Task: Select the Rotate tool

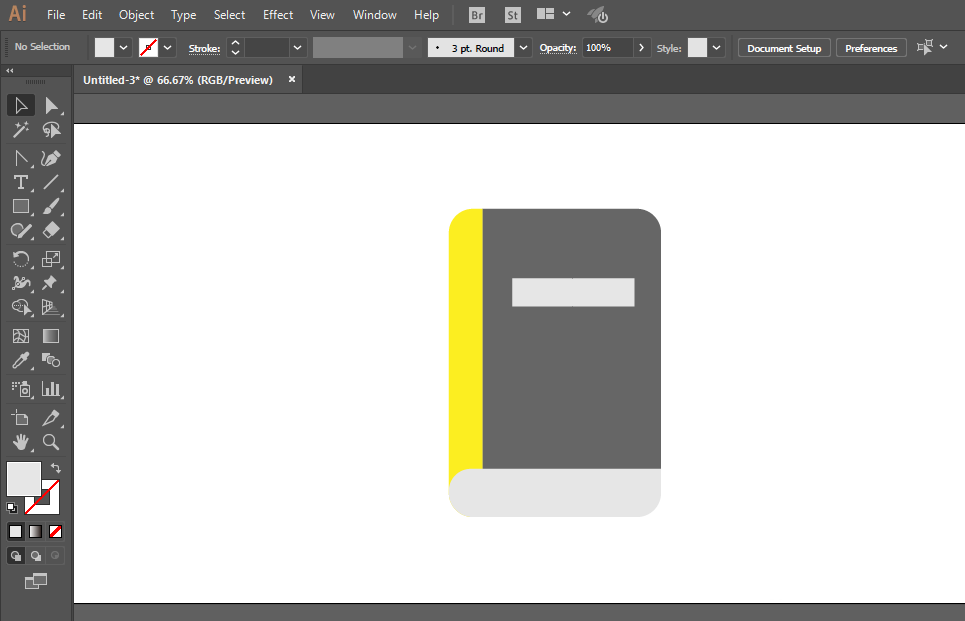Action: (x=21, y=259)
